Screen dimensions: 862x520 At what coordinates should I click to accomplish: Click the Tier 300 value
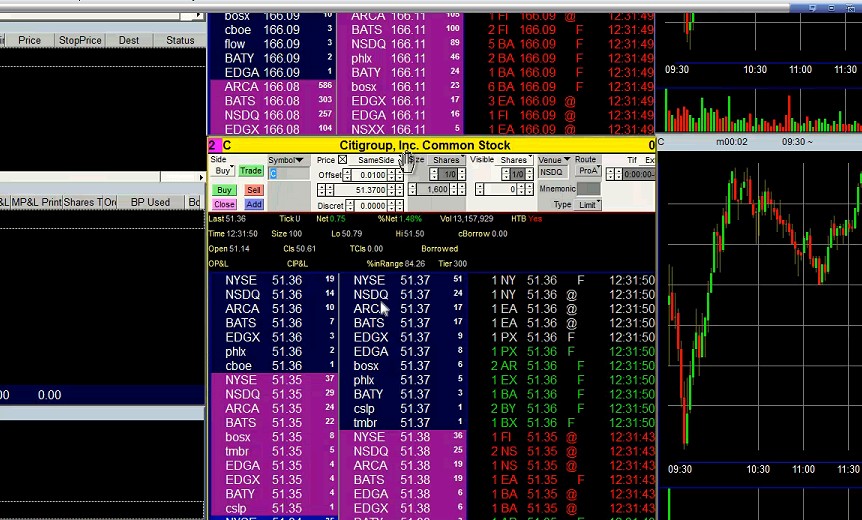[x=452, y=263]
